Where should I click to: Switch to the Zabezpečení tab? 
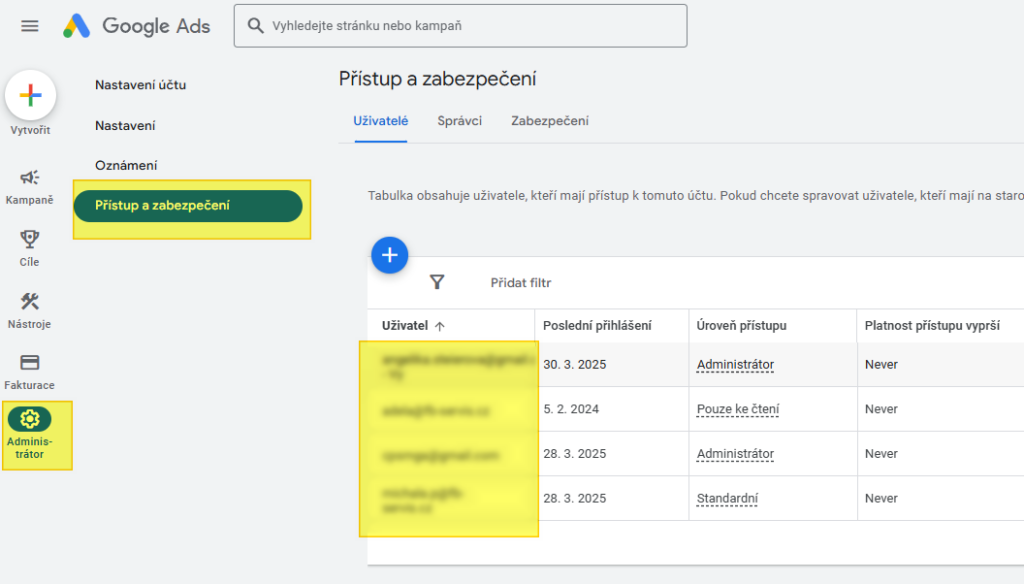click(549, 121)
